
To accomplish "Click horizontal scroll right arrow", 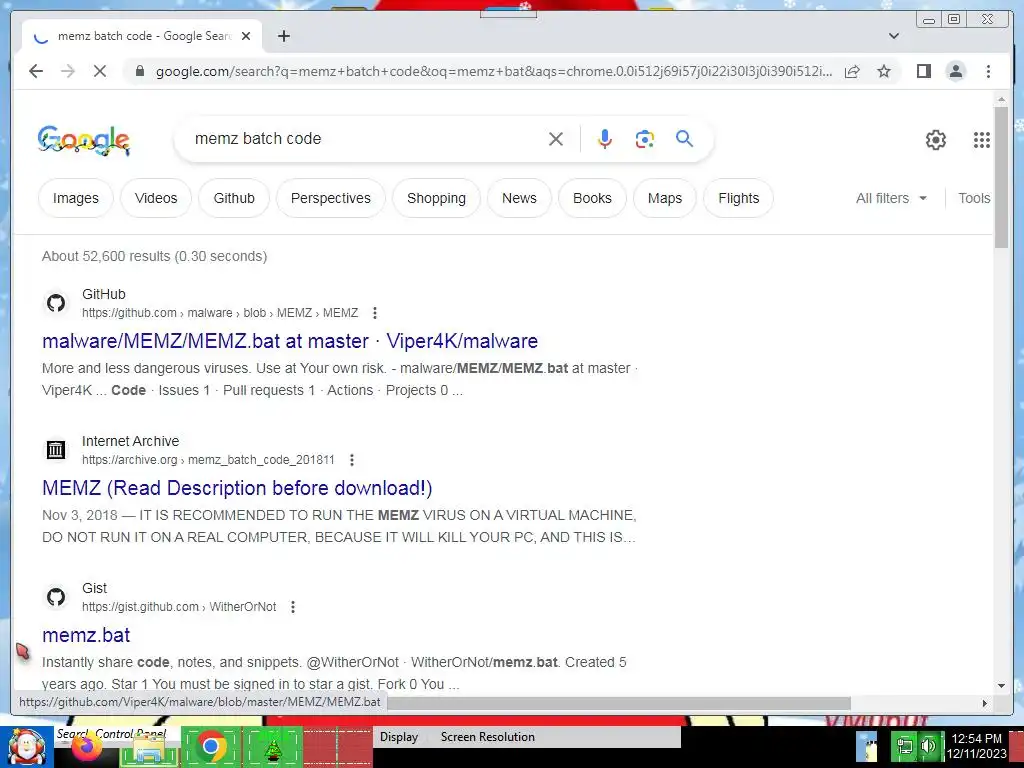I will (x=985, y=703).
